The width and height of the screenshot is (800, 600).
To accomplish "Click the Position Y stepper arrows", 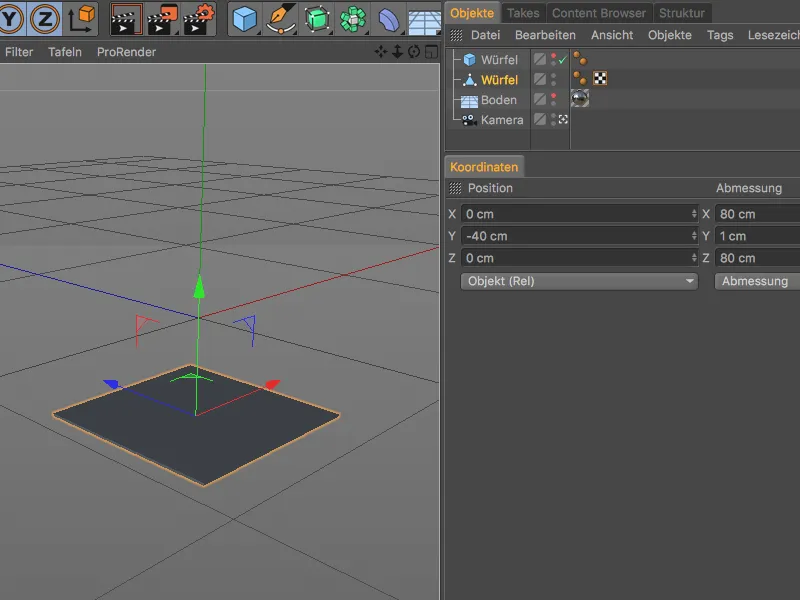I will click(x=694, y=236).
